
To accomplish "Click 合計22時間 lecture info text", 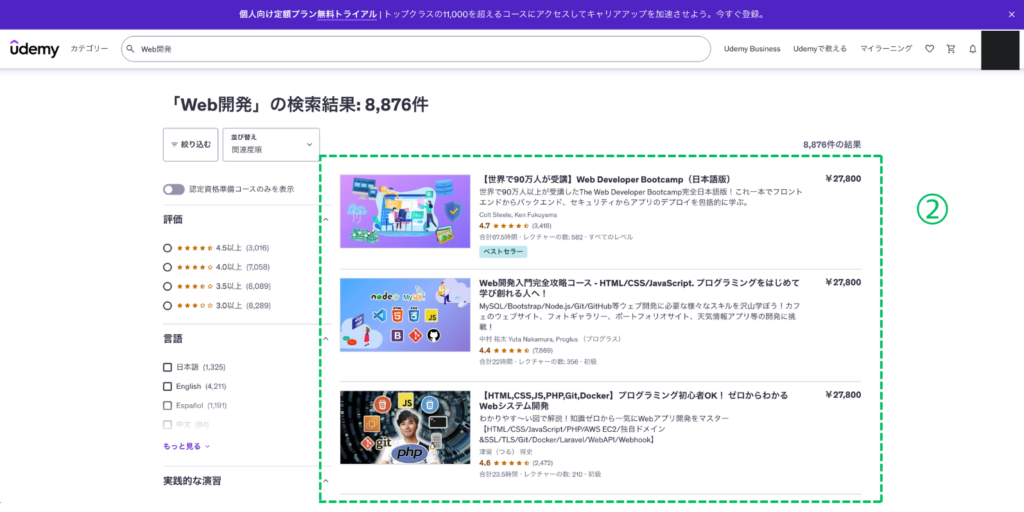I will click(537, 361).
